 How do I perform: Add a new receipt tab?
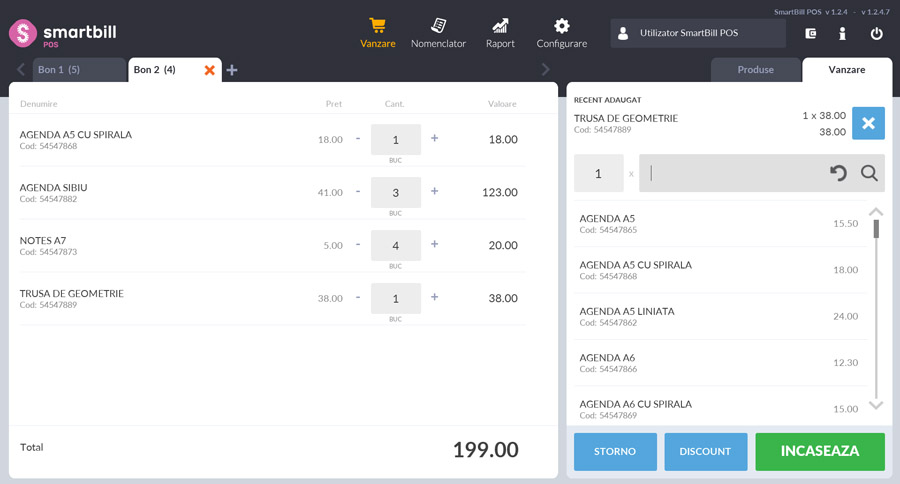(232, 70)
